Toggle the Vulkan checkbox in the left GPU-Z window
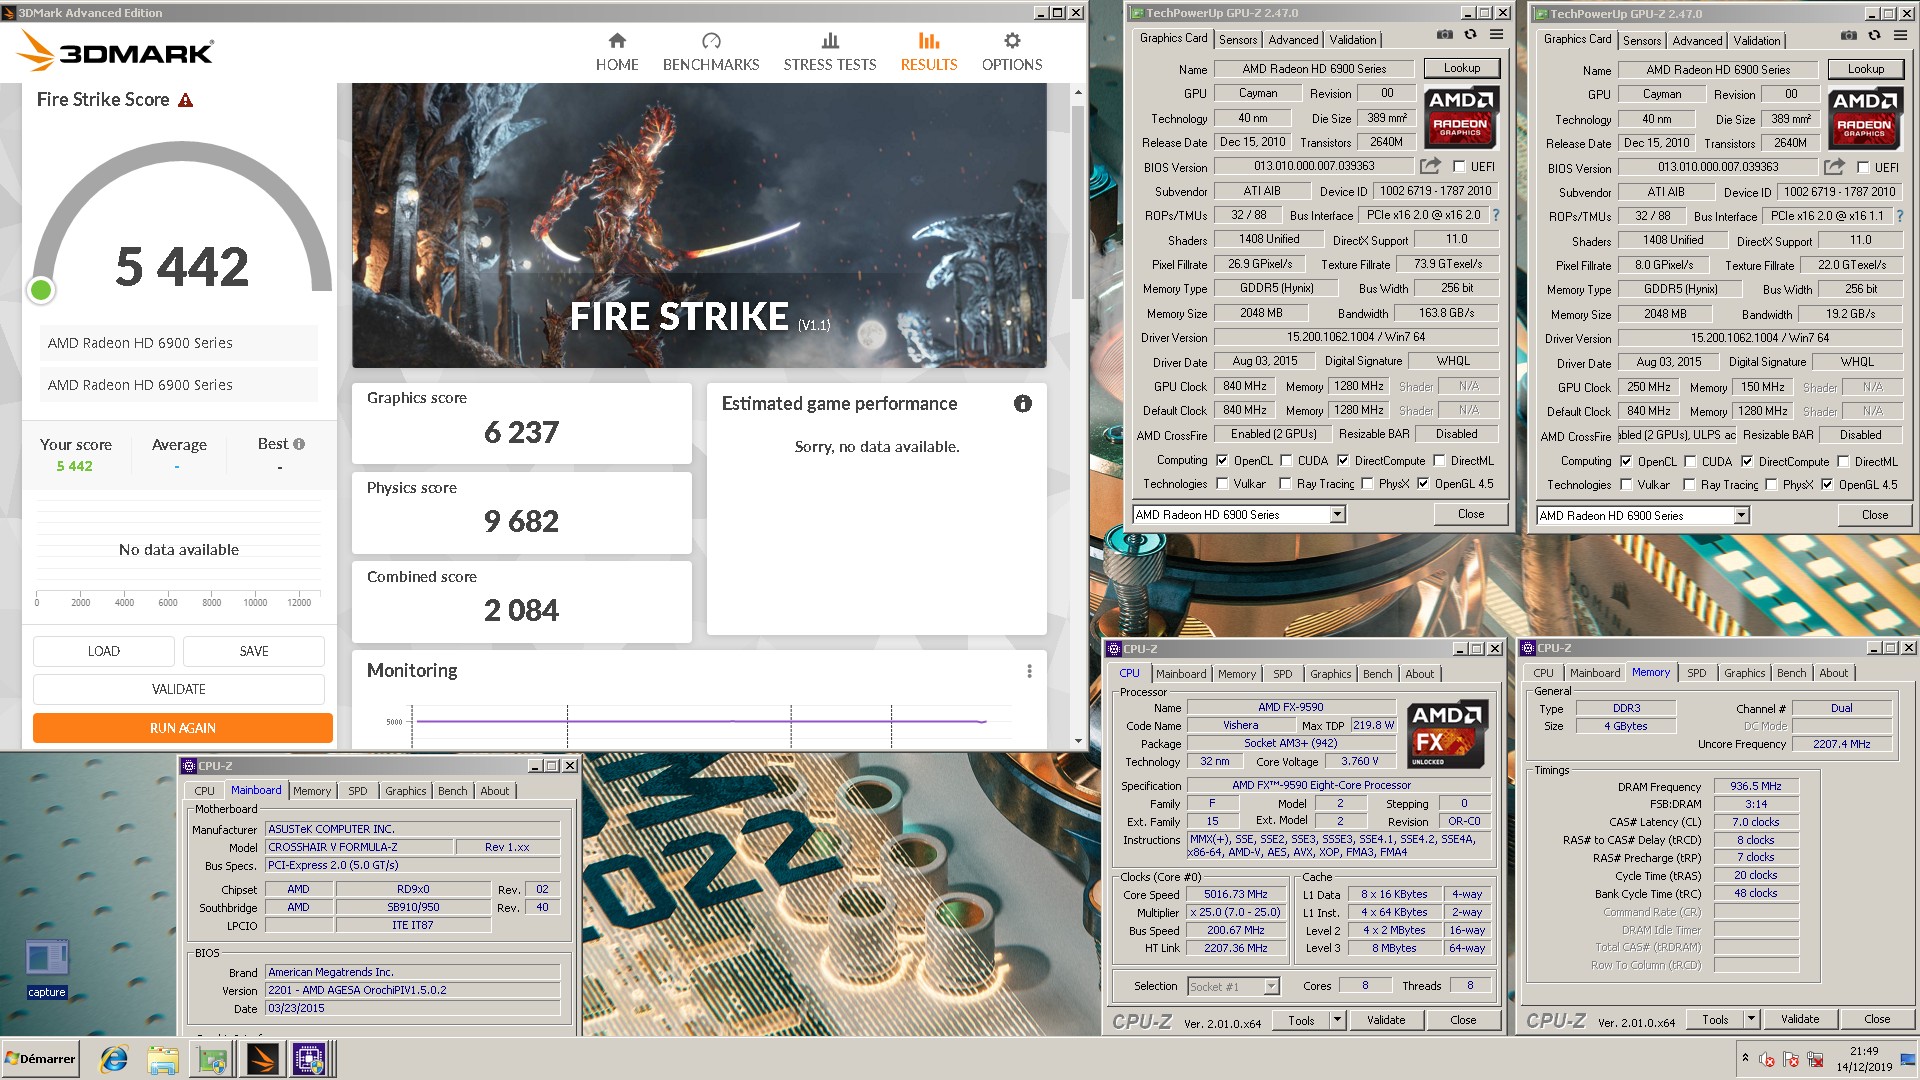1920x1080 pixels. pyautogui.click(x=1222, y=484)
